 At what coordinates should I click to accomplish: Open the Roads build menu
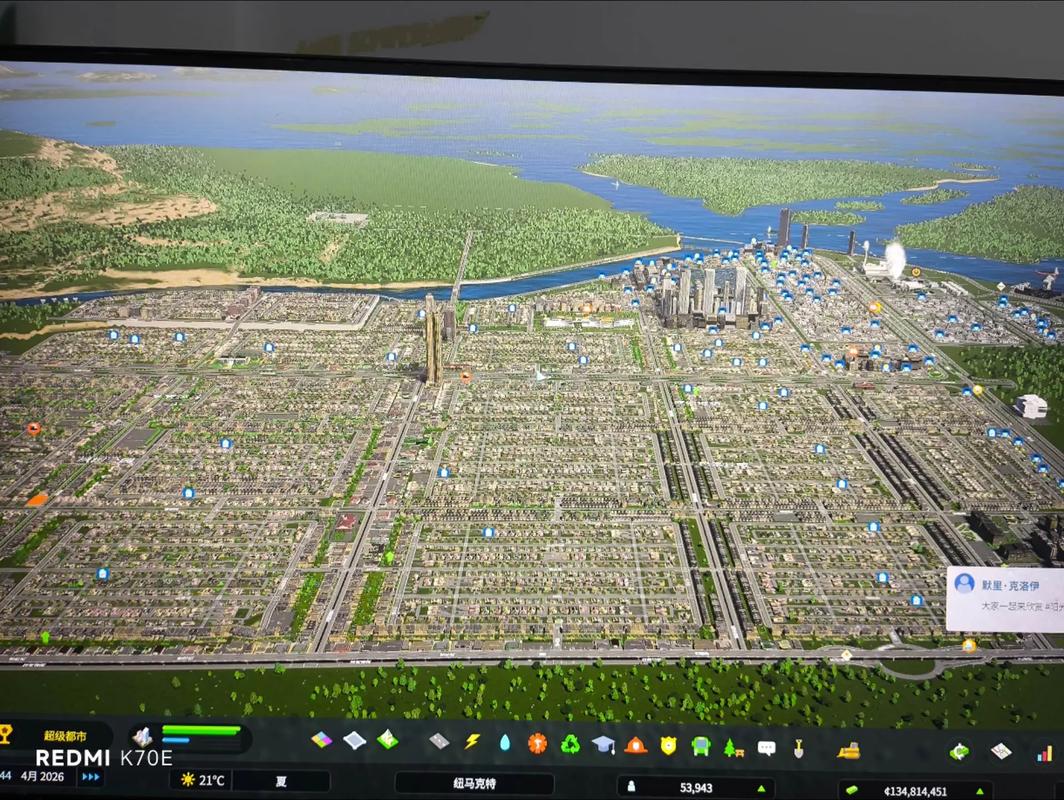pyautogui.click(x=439, y=741)
